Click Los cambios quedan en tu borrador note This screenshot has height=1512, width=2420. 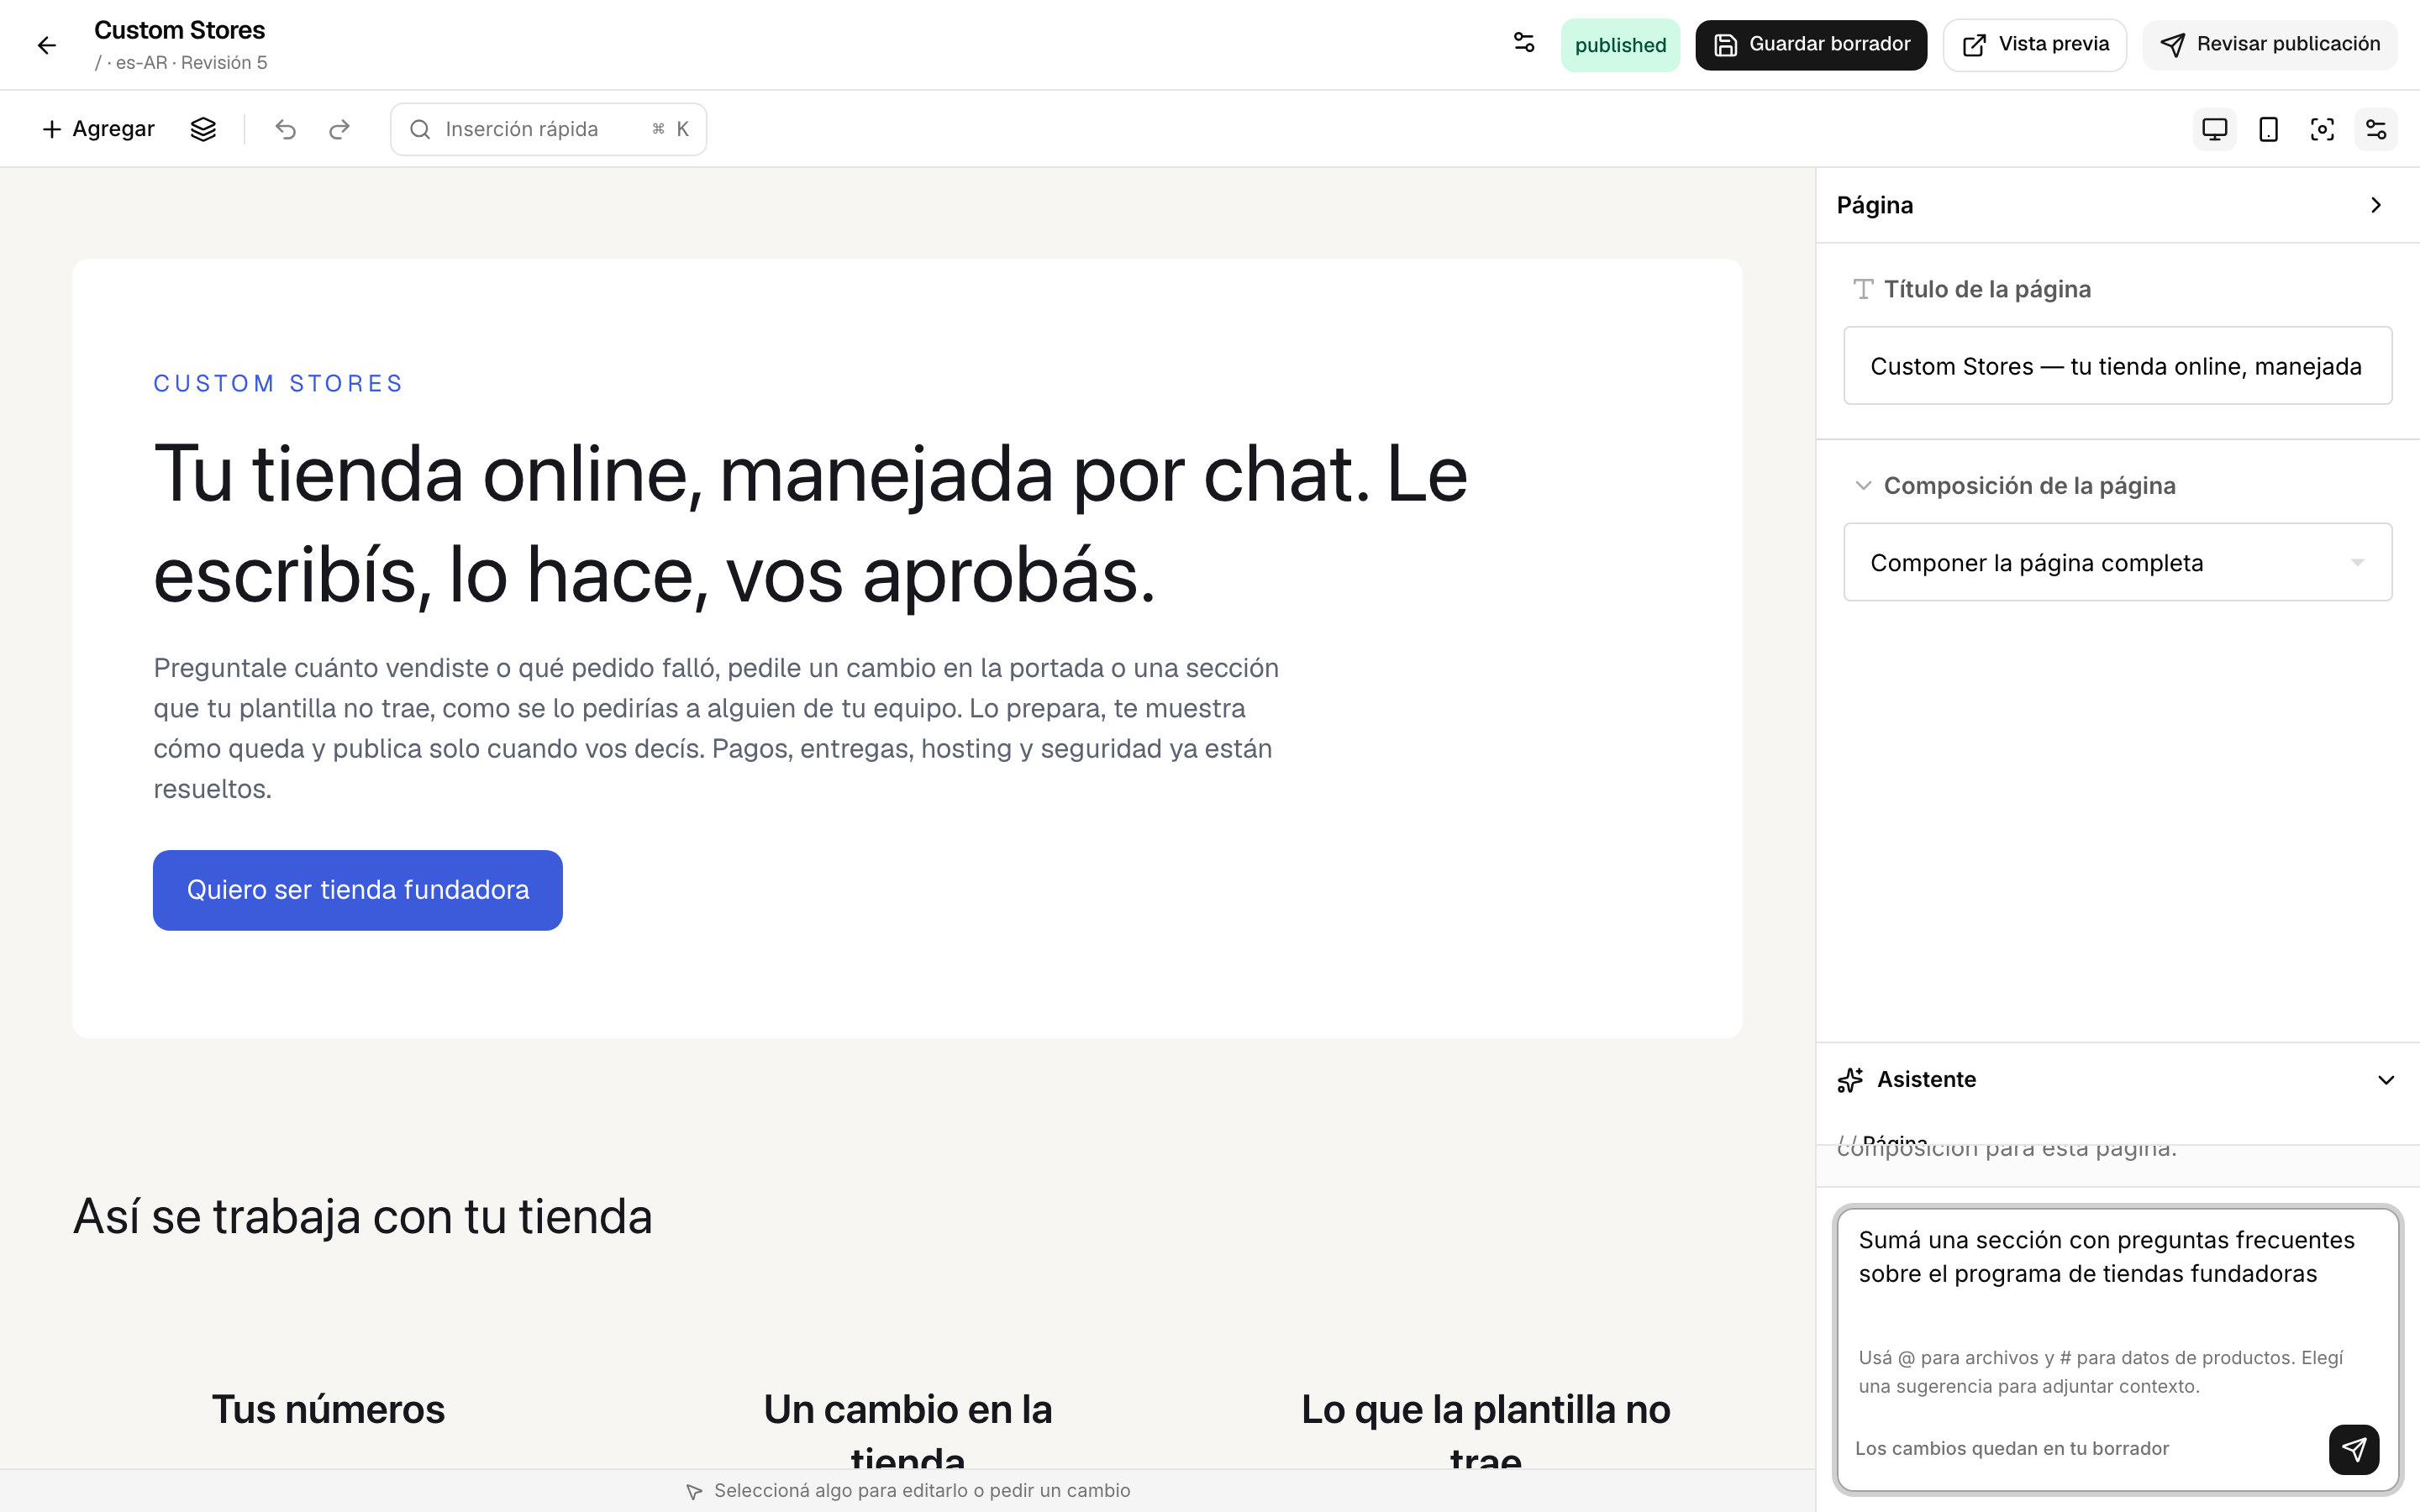click(x=2011, y=1449)
